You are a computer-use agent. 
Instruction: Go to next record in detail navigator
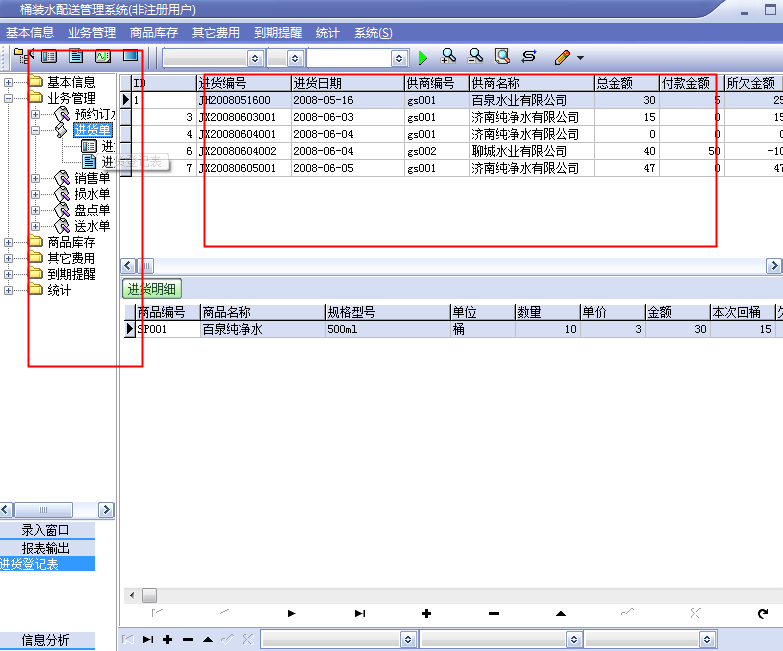tap(292, 614)
